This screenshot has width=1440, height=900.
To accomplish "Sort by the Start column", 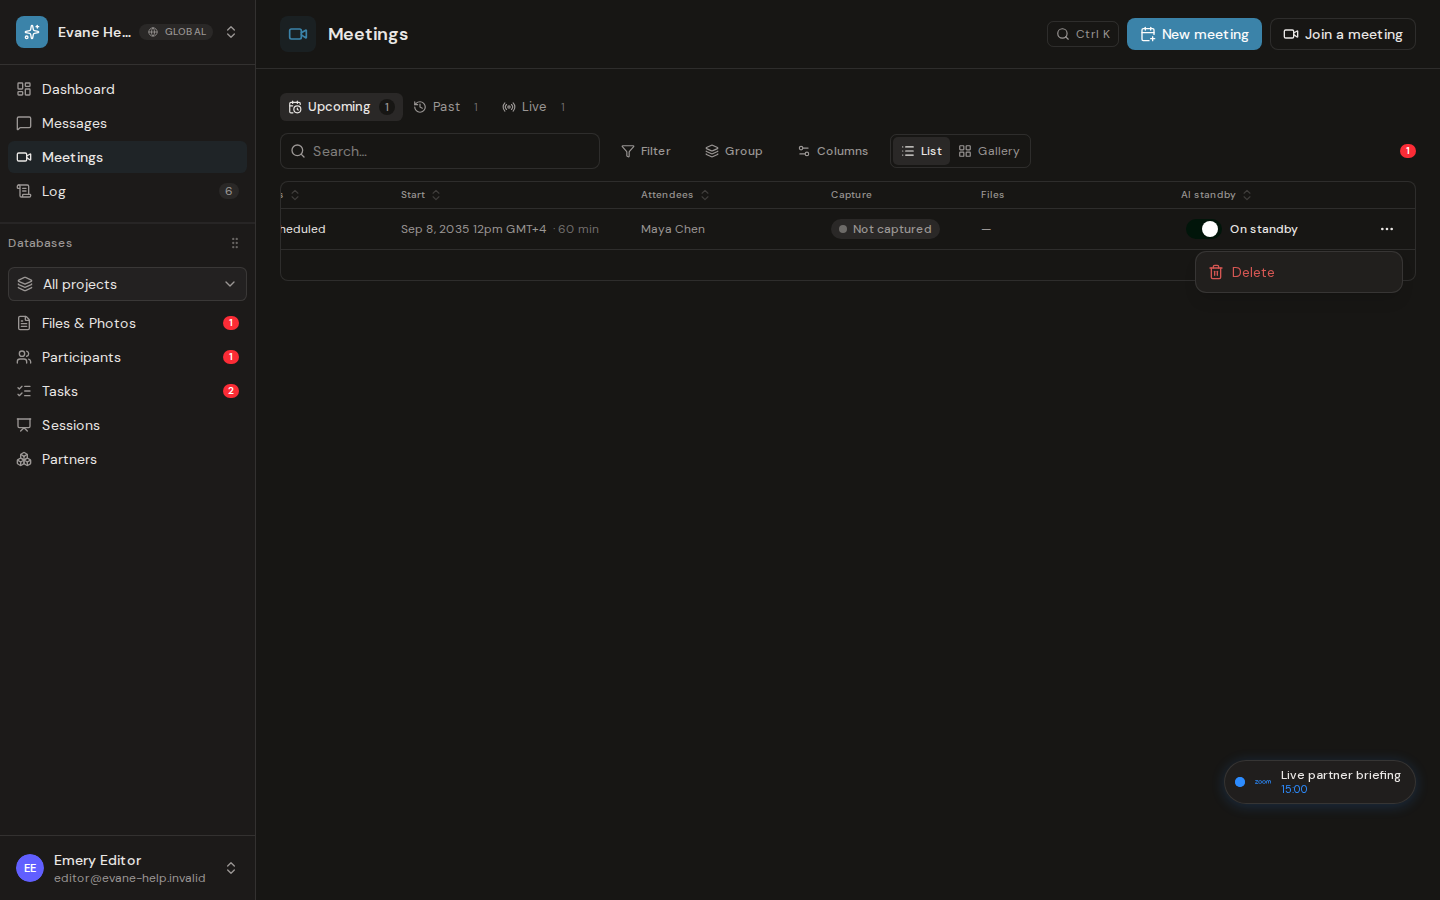I will click(421, 195).
